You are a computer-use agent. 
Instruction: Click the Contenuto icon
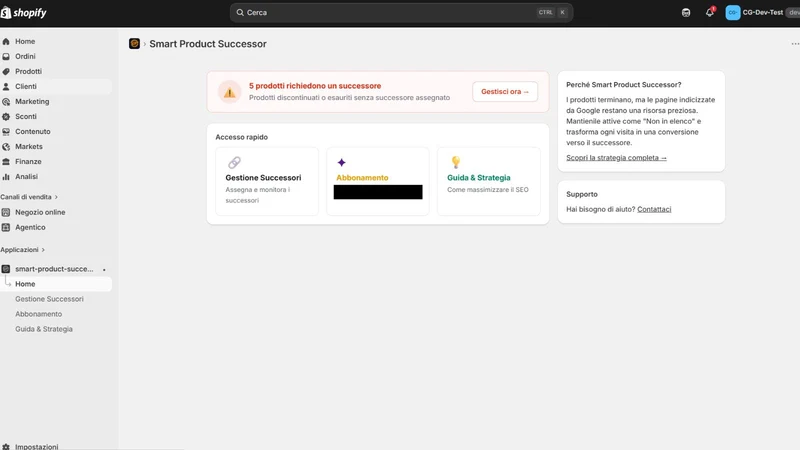[6, 132]
